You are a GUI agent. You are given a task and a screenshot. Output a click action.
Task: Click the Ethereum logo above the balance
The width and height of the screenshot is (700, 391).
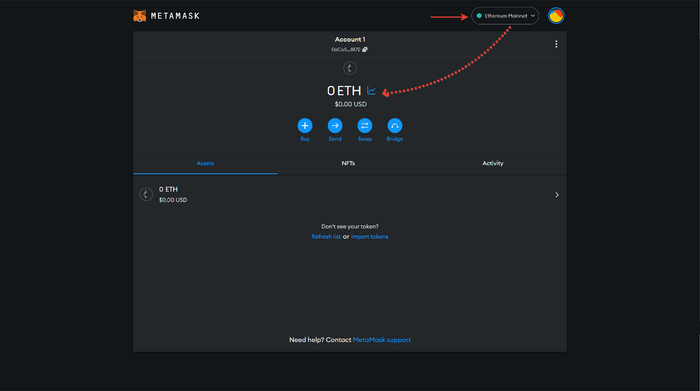[x=350, y=68]
